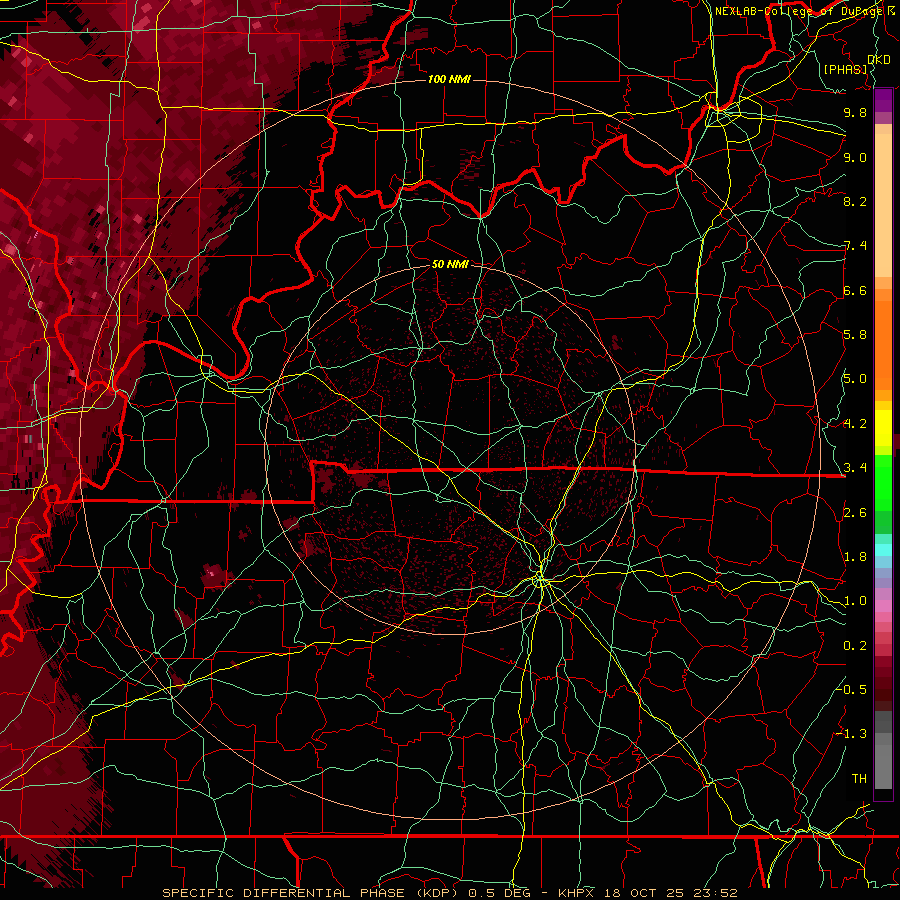Click the 100 NMI range ring label

[x=449, y=79]
